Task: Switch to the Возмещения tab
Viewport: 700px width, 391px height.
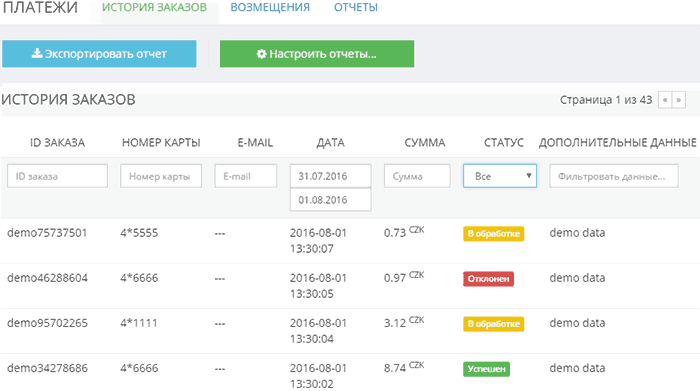Action: pos(270,8)
